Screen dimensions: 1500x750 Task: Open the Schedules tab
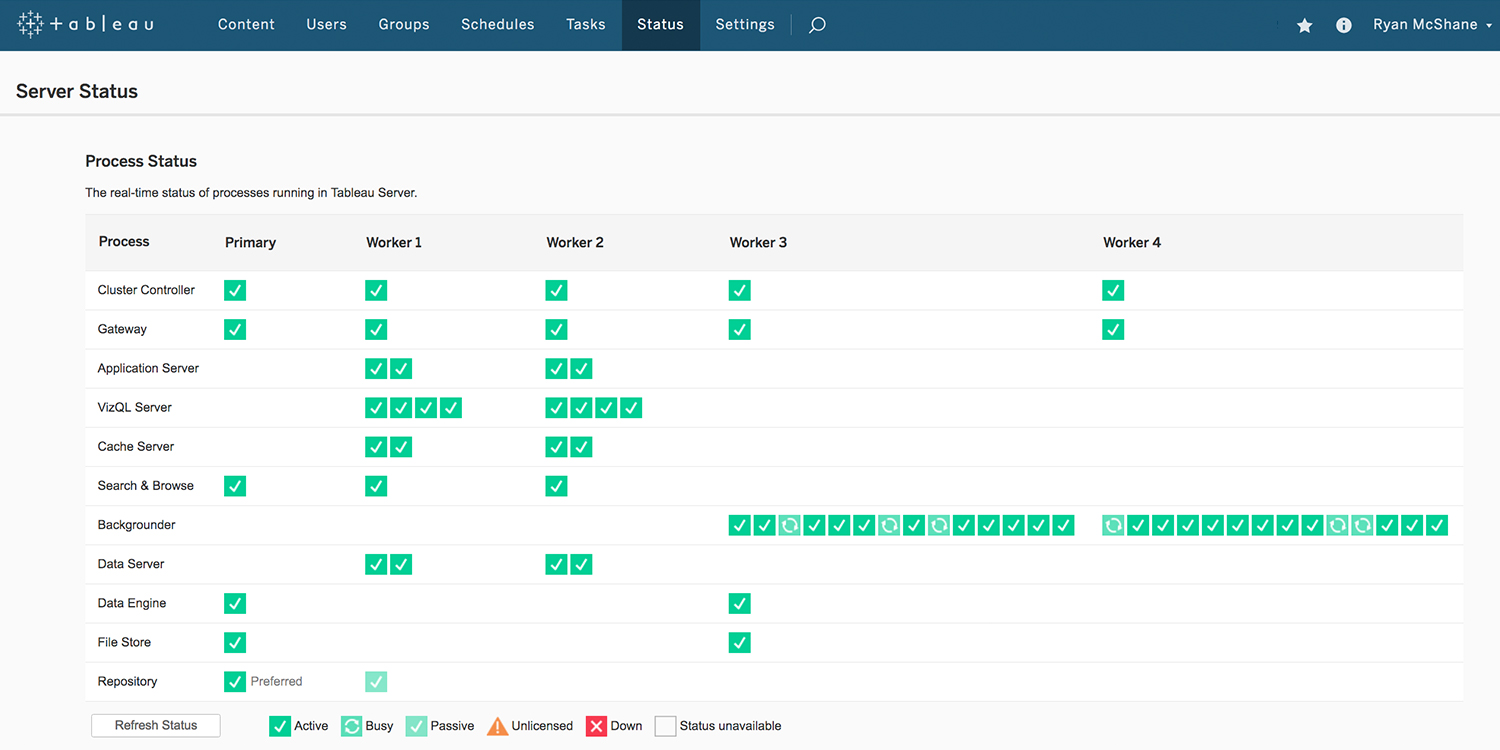click(498, 24)
